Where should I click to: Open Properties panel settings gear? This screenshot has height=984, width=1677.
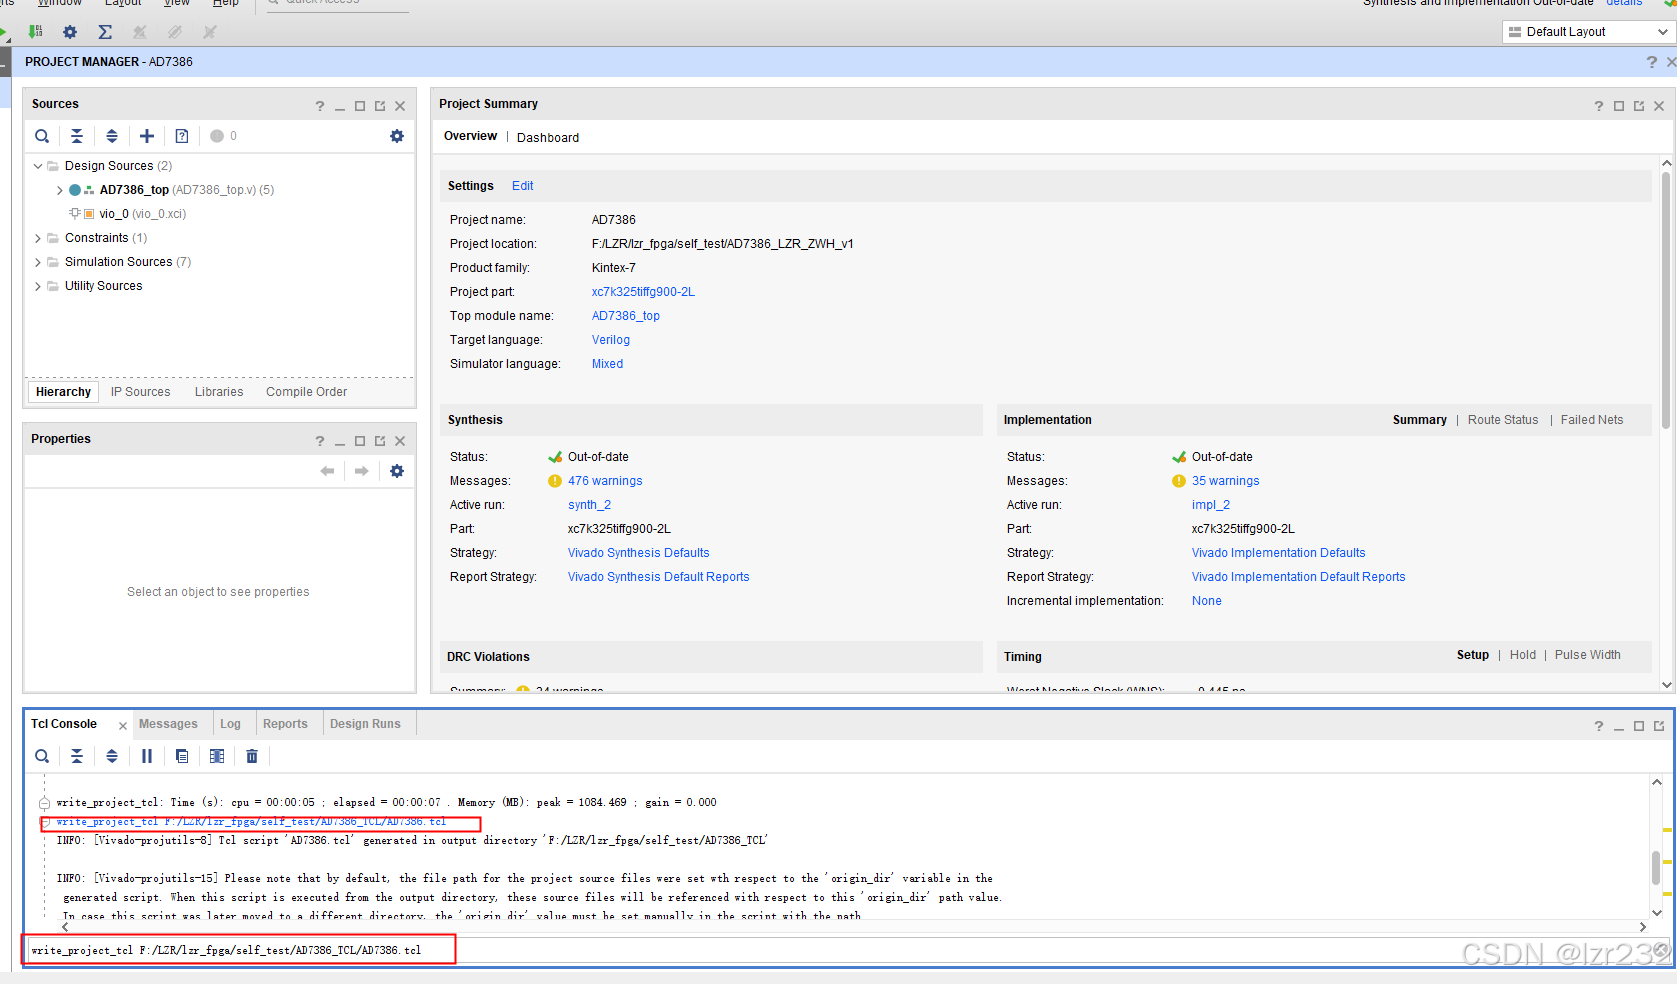pyautogui.click(x=397, y=471)
